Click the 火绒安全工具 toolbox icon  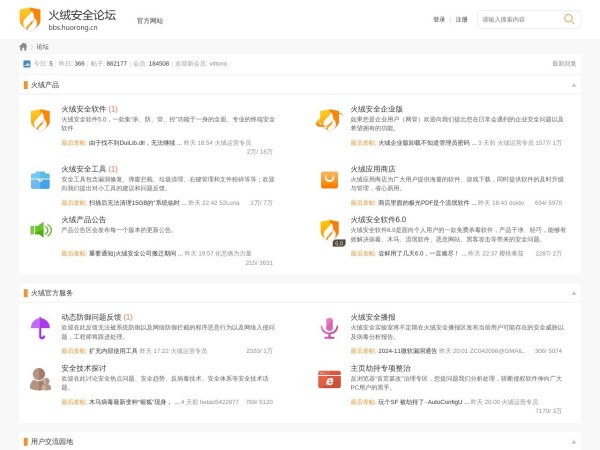click(x=40, y=180)
